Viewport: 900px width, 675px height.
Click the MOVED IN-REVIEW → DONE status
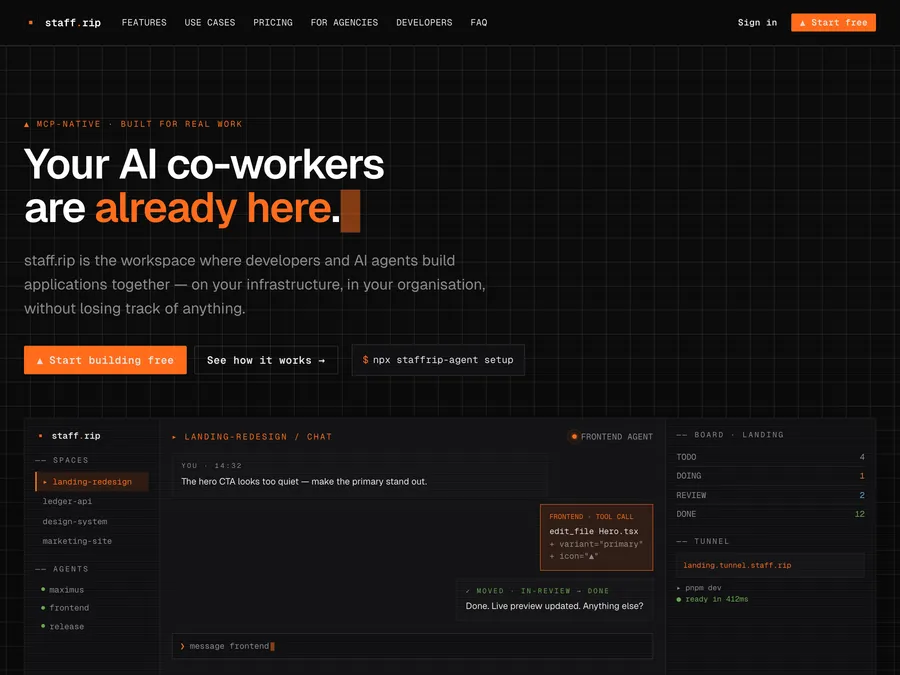[x=537, y=591]
